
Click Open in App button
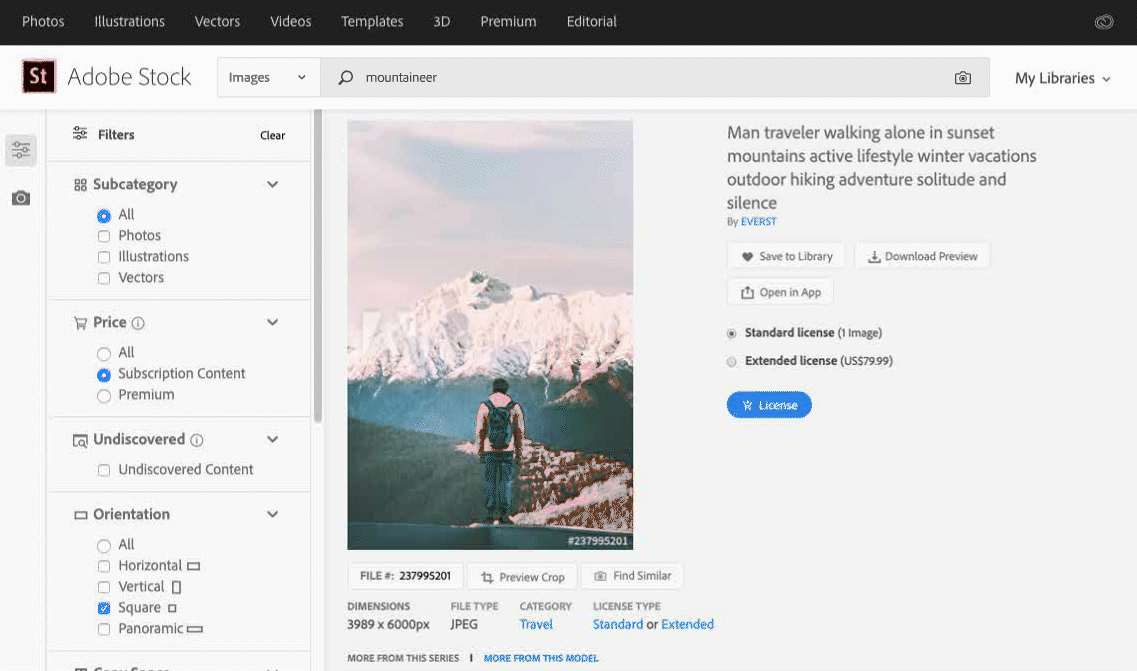[780, 292]
